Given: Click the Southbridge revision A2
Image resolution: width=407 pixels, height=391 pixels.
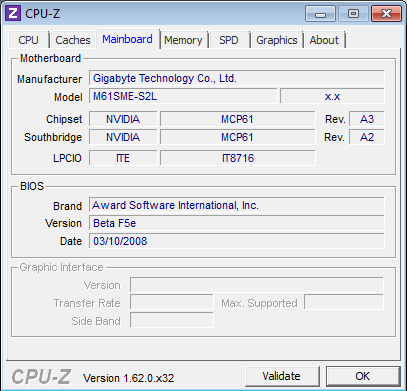Looking at the screenshot, I should point(367,137).
